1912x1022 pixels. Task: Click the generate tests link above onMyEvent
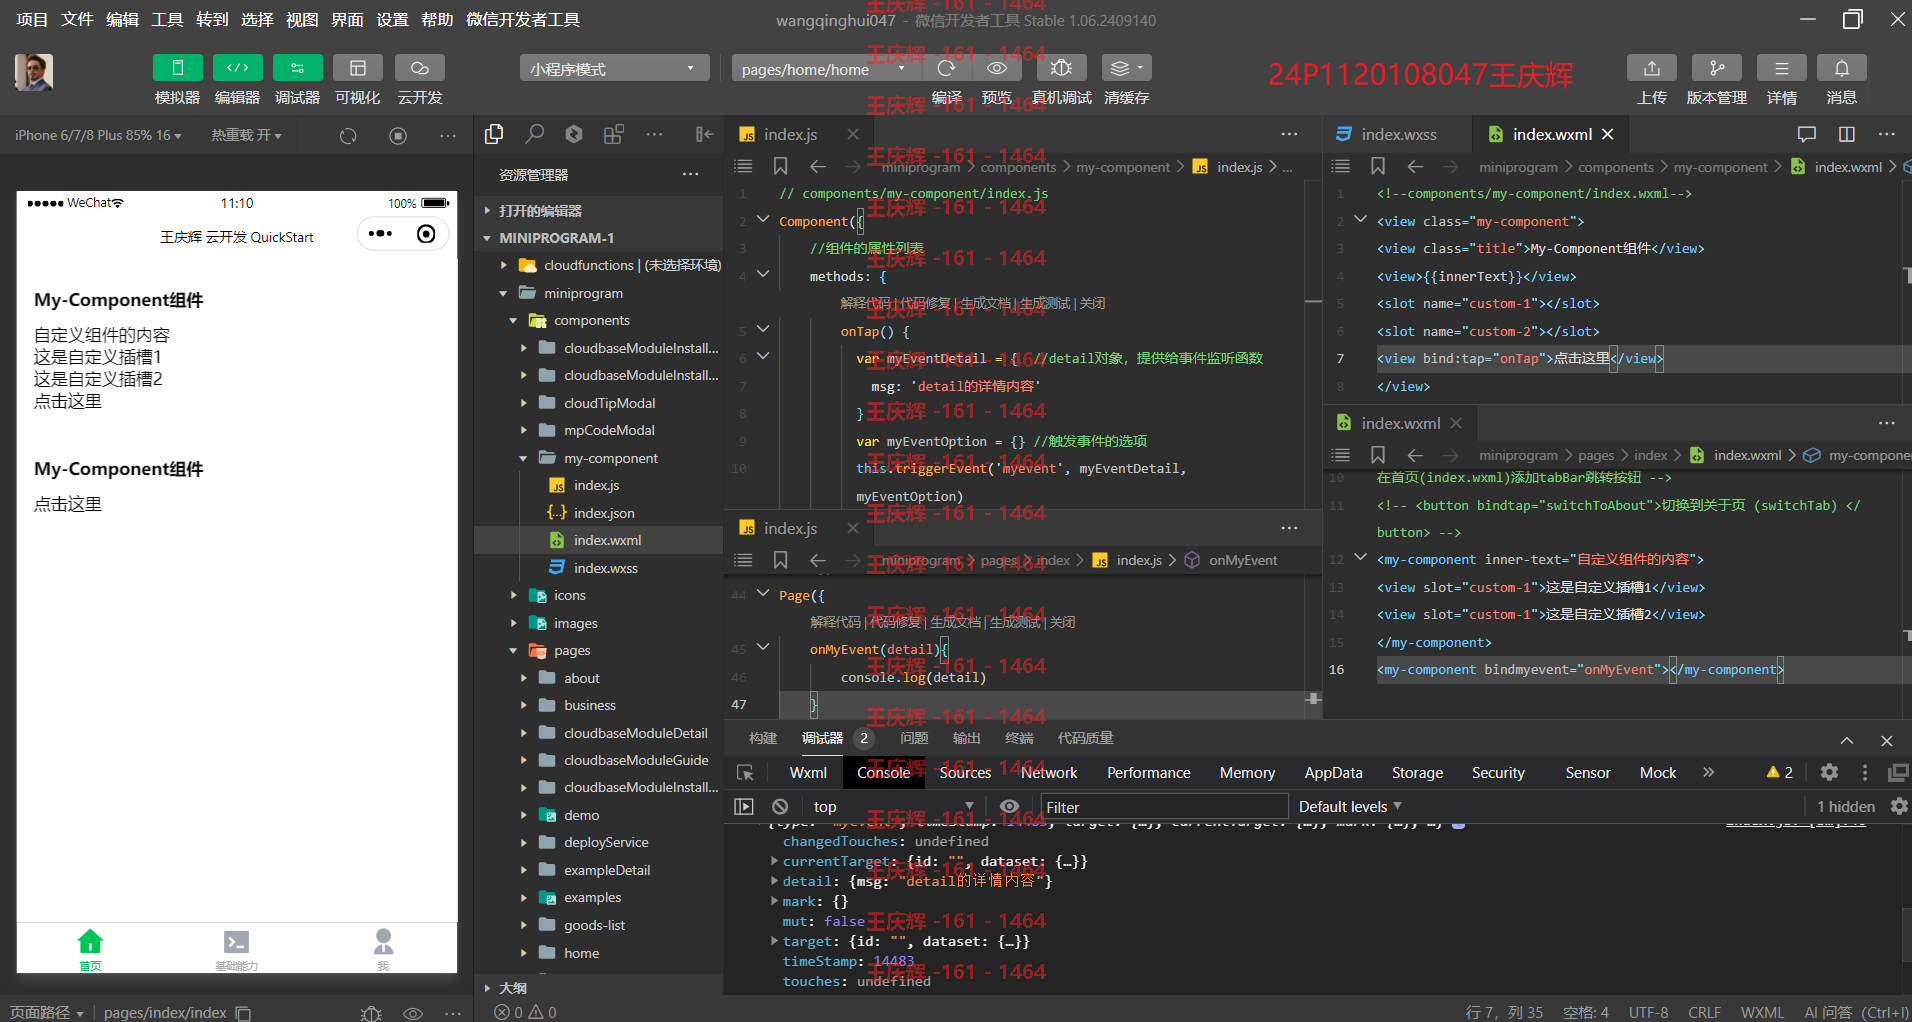[1014, 622]
